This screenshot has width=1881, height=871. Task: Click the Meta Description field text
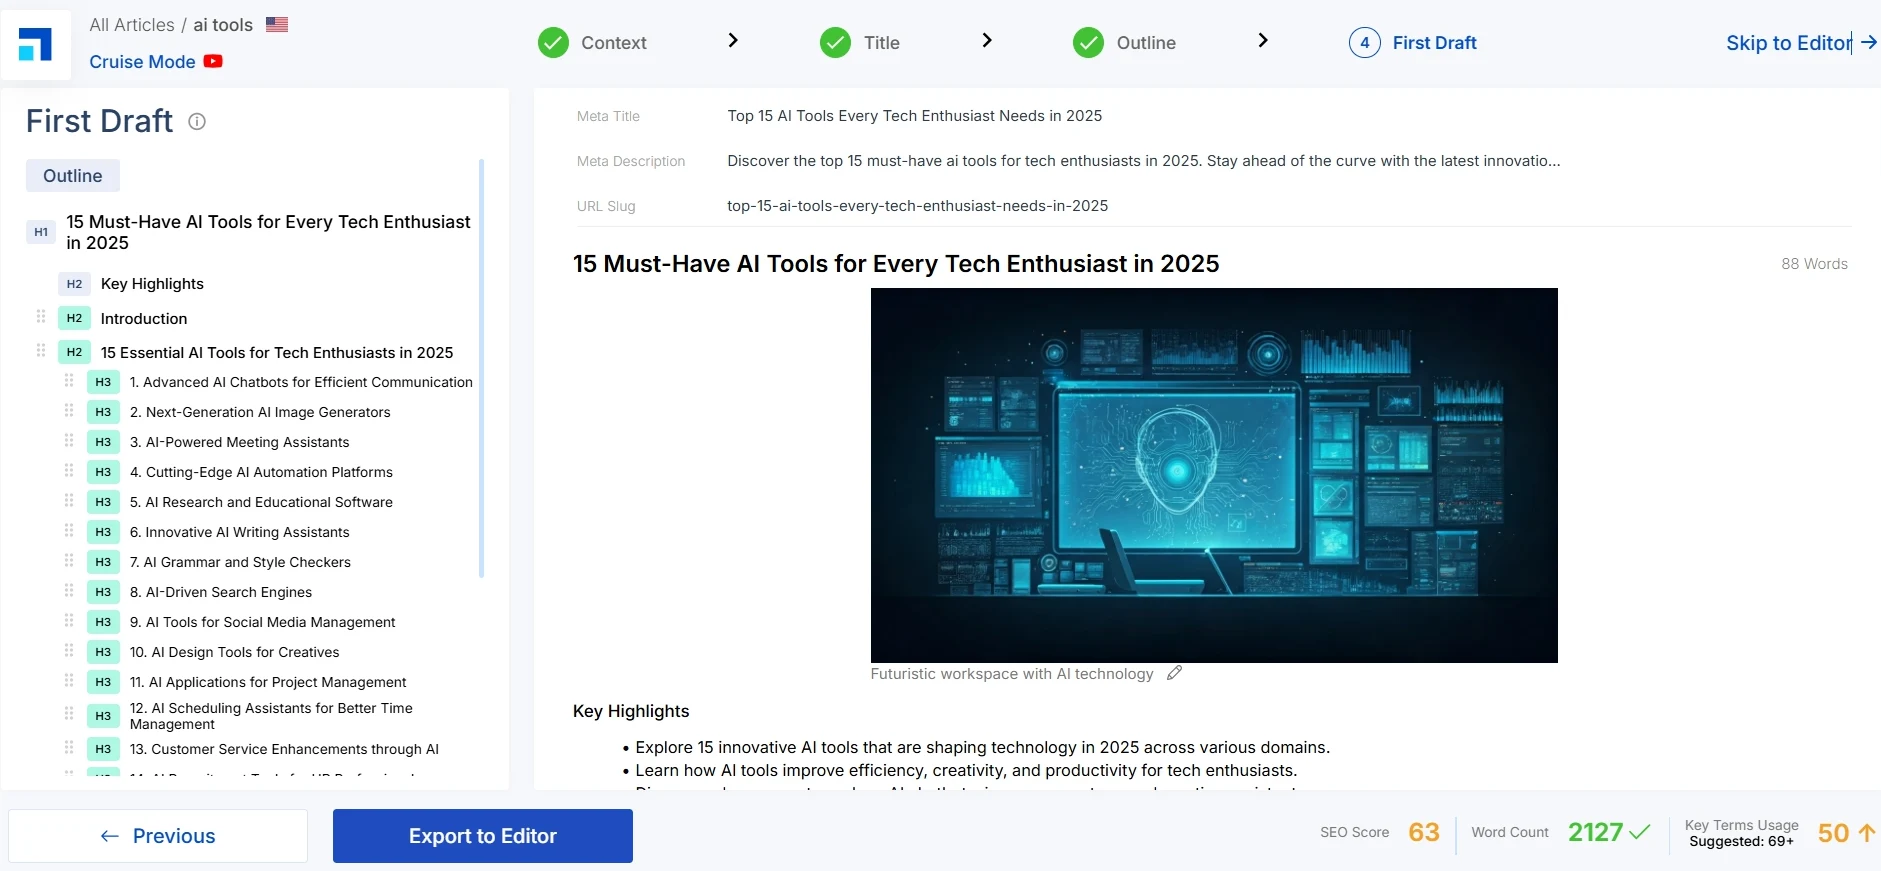coord(1143,161)
